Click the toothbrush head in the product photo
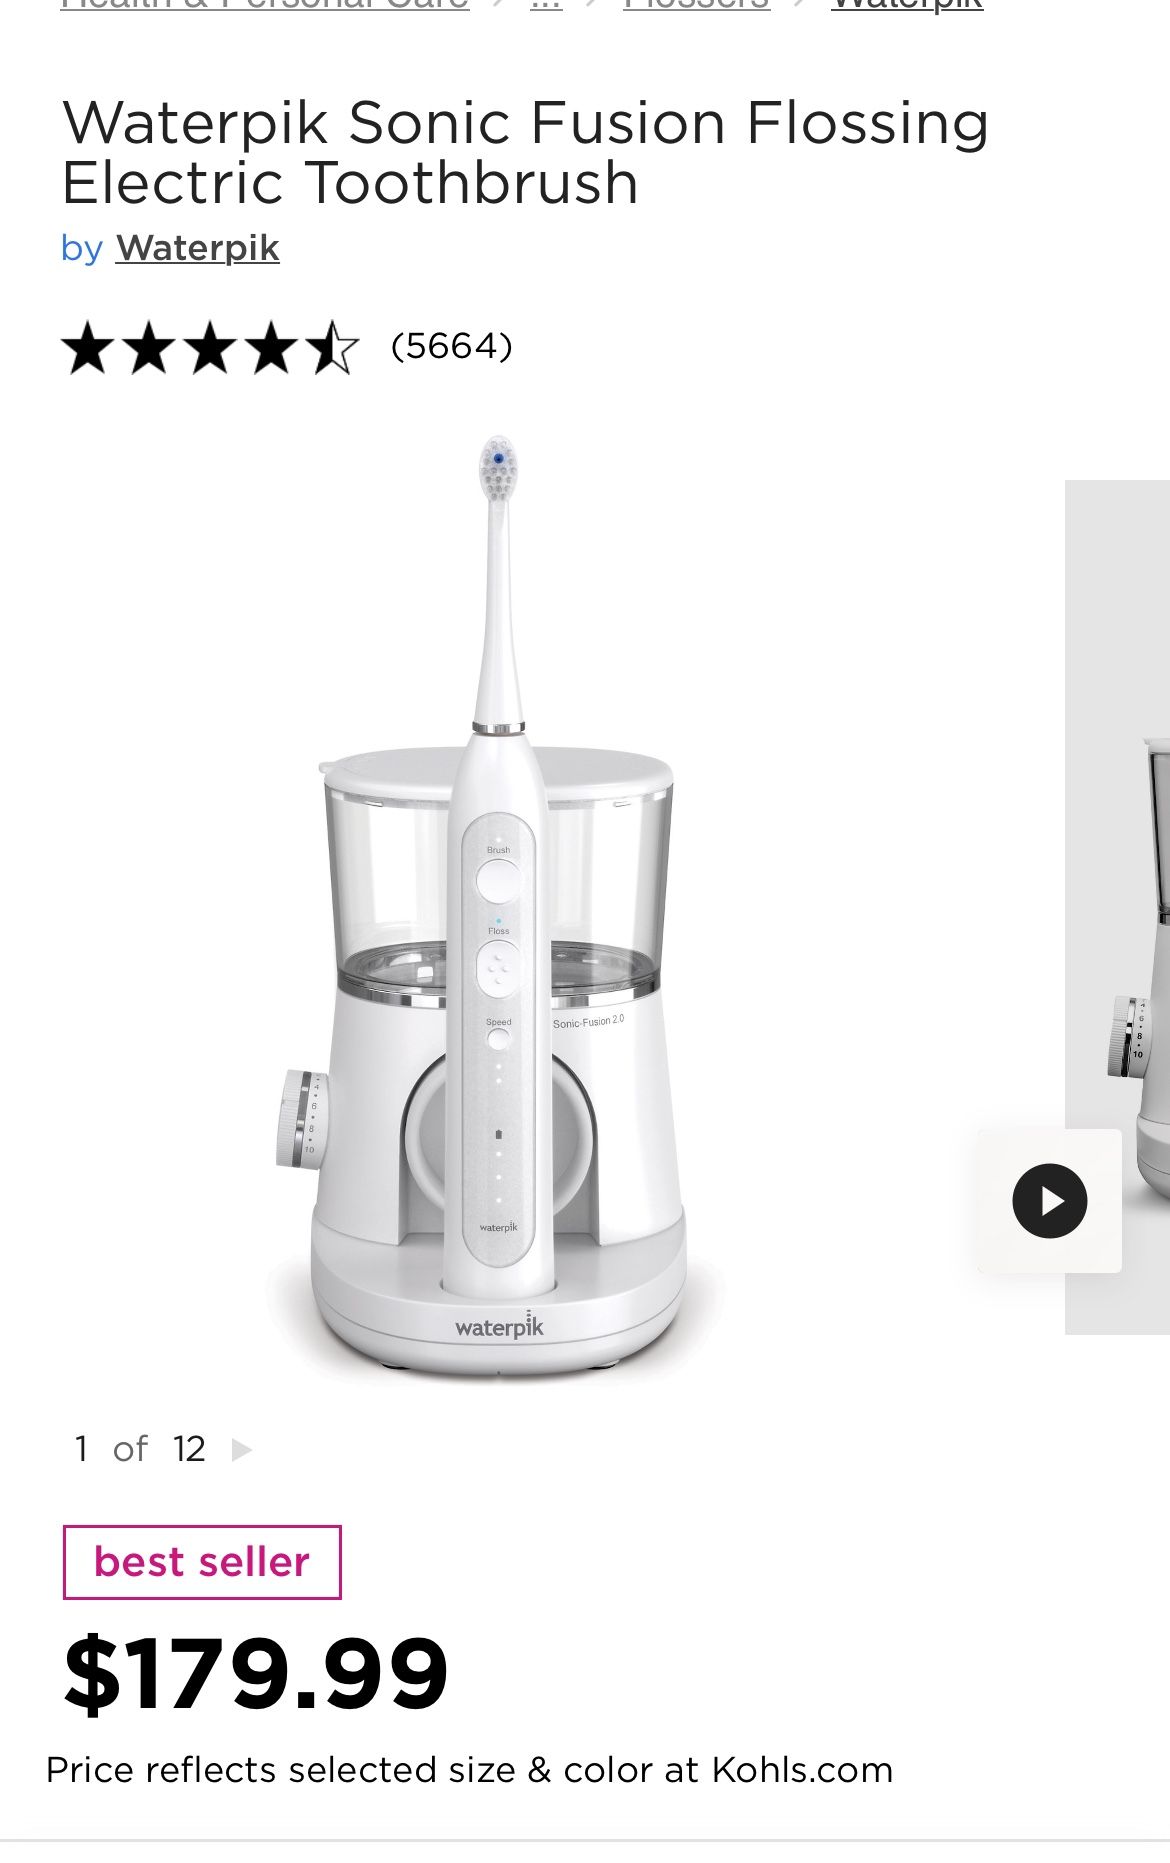This screenshot has height=1863, width=1170. 498,469
